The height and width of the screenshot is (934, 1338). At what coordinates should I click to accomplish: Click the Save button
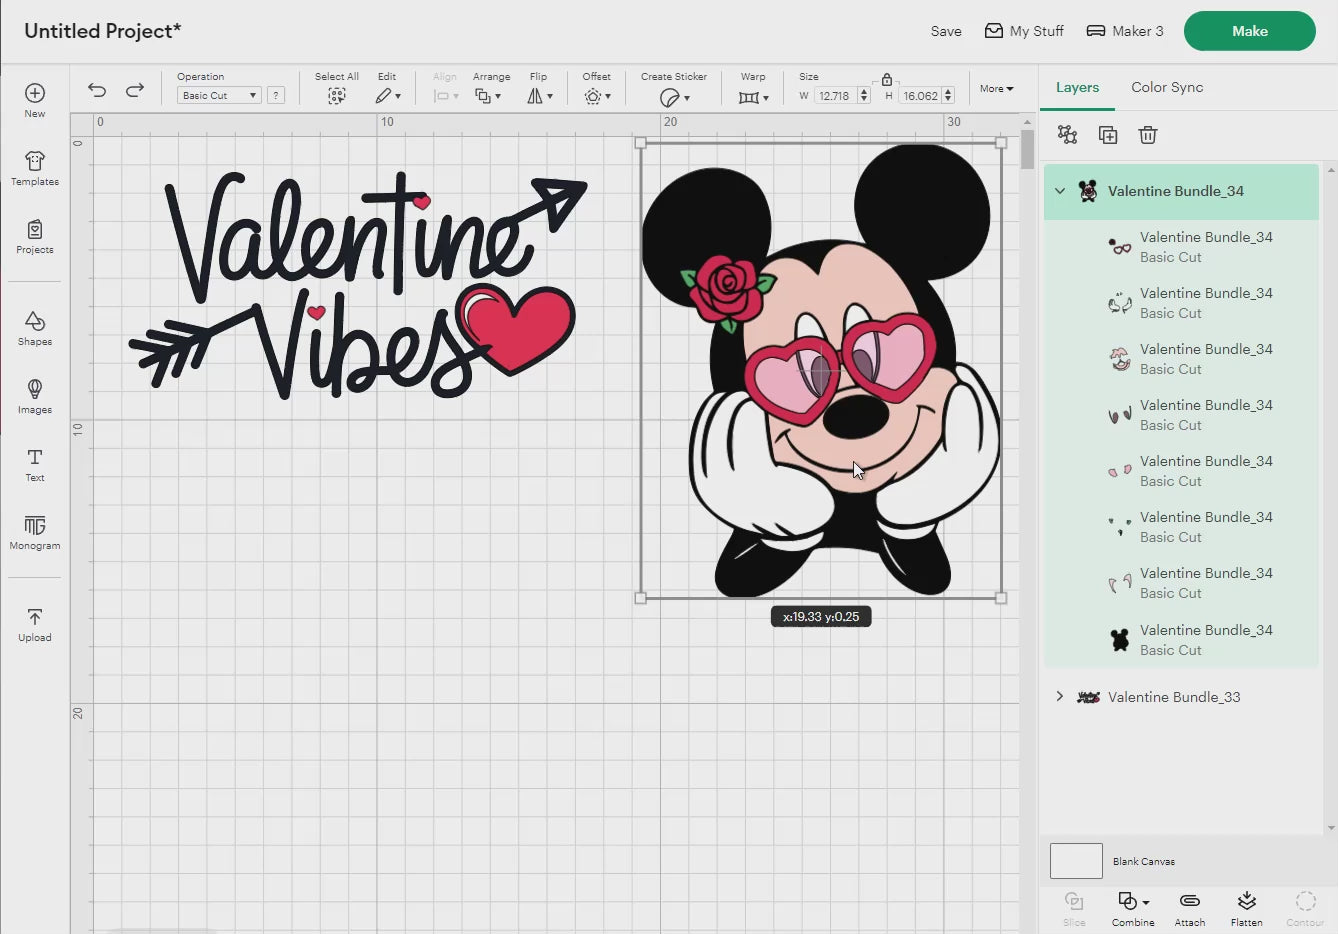(946, 31)
